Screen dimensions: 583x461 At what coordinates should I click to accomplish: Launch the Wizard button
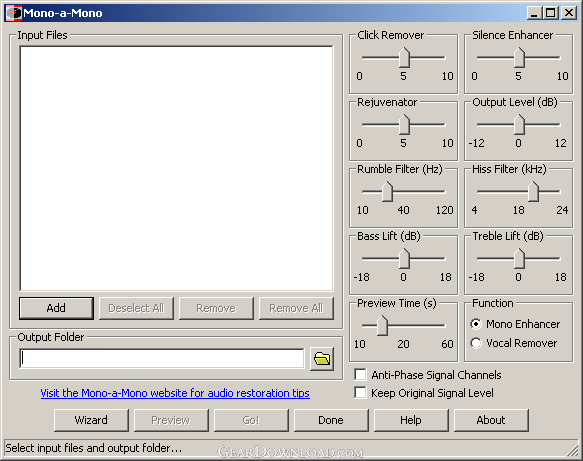(91, 420)
